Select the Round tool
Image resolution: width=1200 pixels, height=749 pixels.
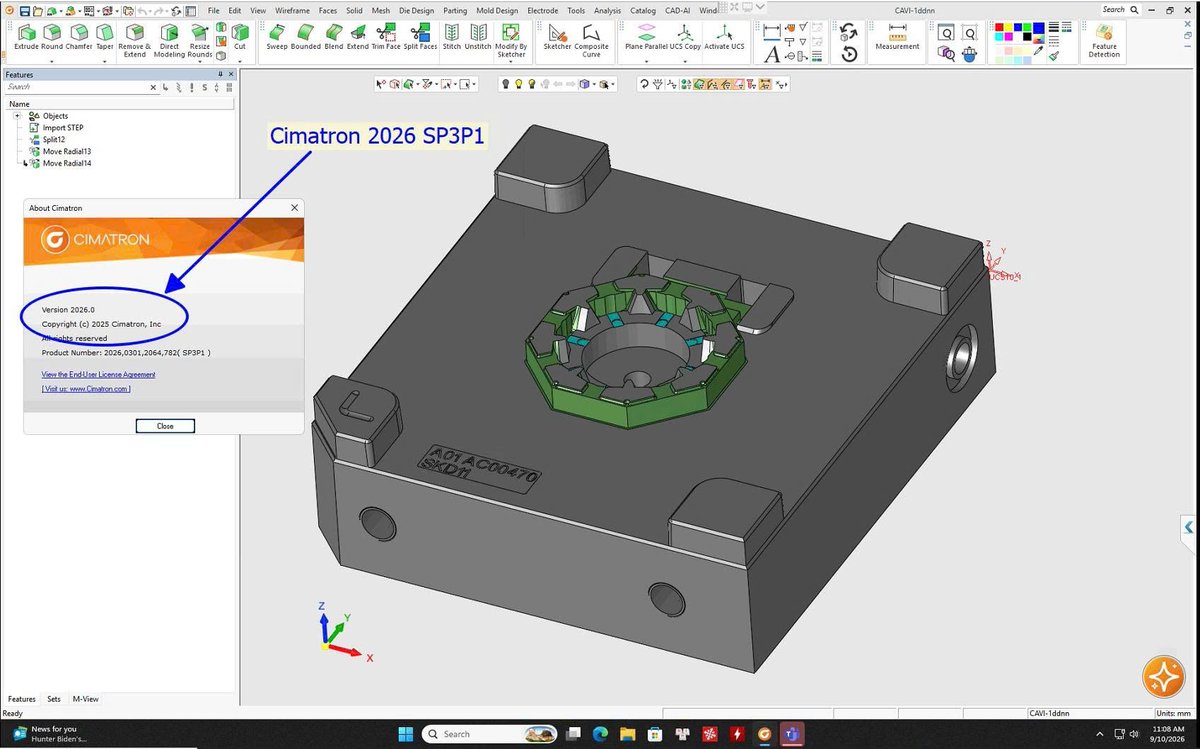point(52,38)
